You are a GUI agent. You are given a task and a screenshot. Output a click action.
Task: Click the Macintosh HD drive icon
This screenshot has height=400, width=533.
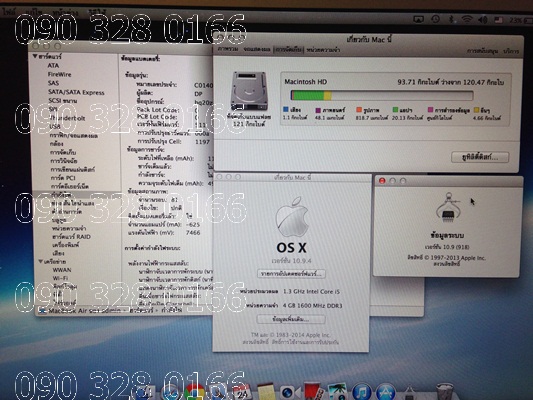[x=249, y=91]
